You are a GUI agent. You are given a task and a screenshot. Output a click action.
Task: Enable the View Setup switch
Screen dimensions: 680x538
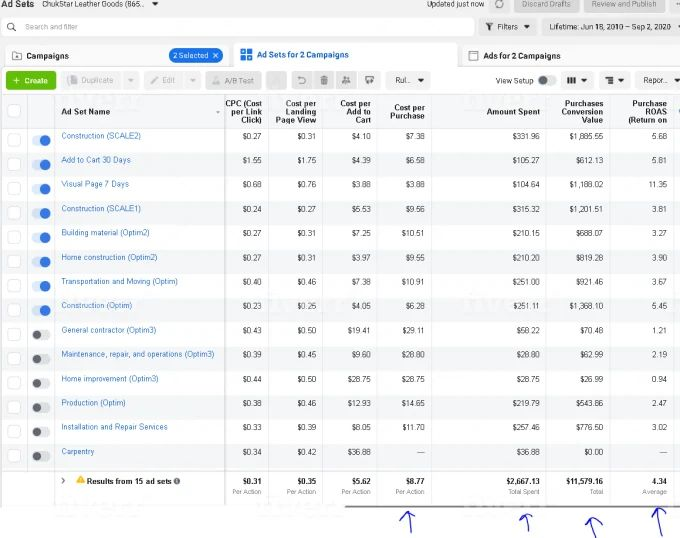coord(546,80)
